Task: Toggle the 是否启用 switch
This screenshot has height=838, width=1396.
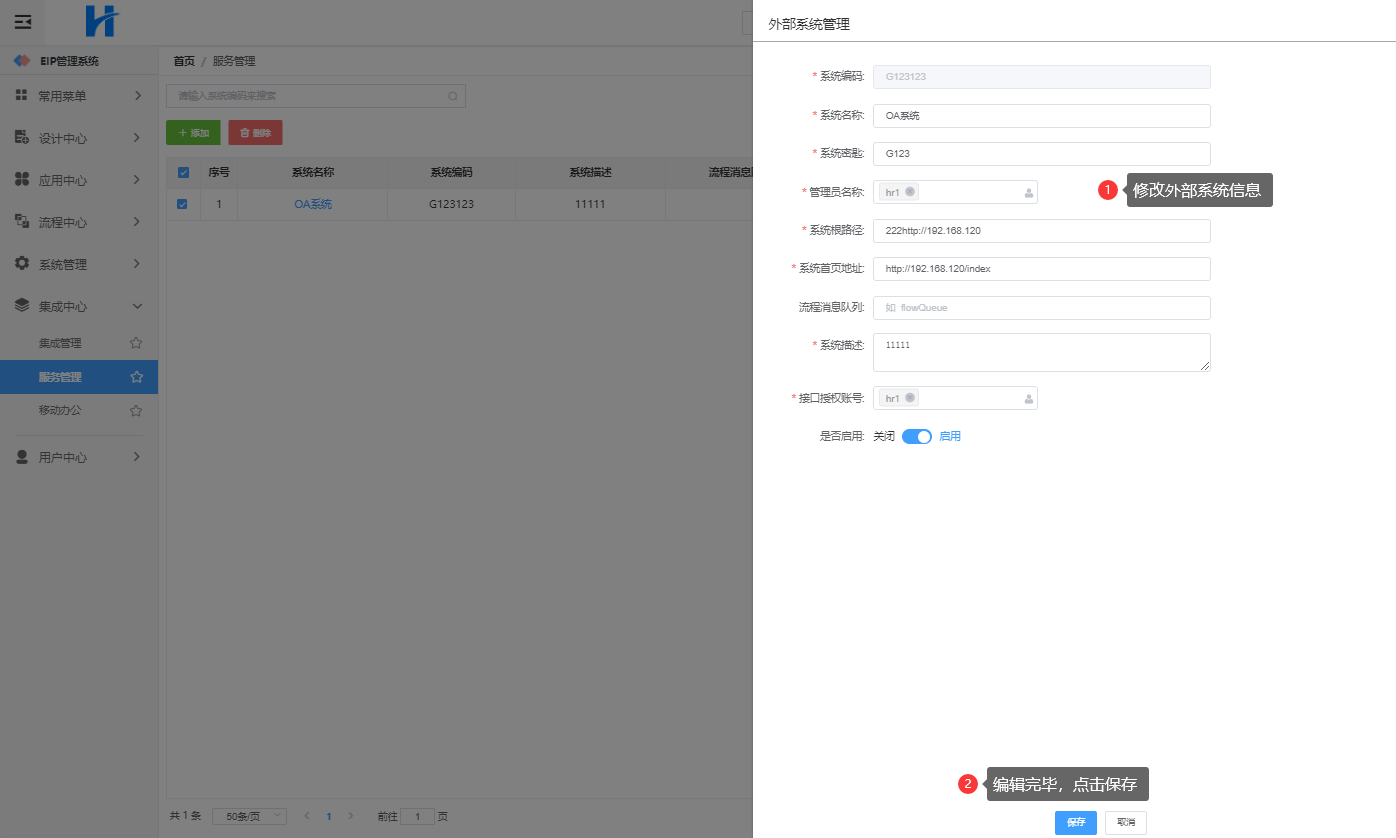Action: pyautogui.click(x=916, y=437)
